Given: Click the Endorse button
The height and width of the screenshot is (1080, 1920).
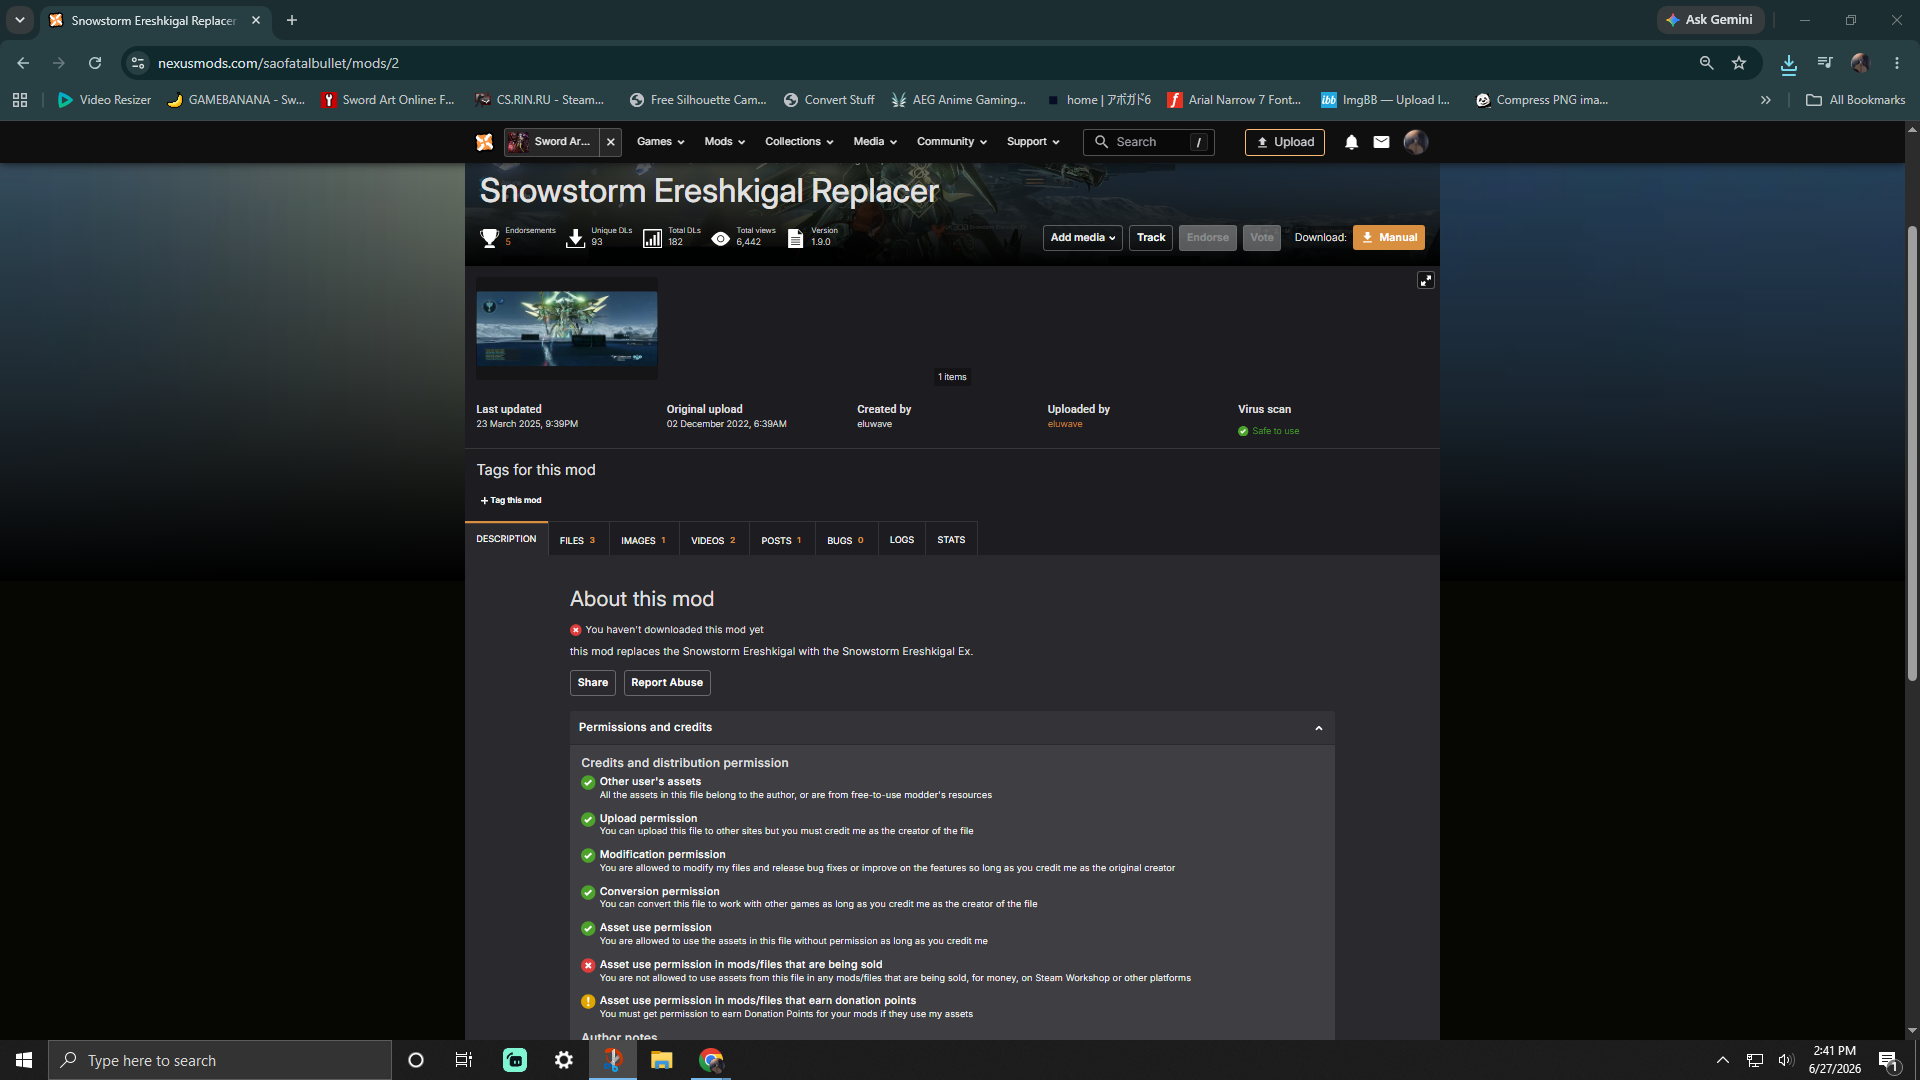Looking at the screenshot, I should click(1208, 238).
